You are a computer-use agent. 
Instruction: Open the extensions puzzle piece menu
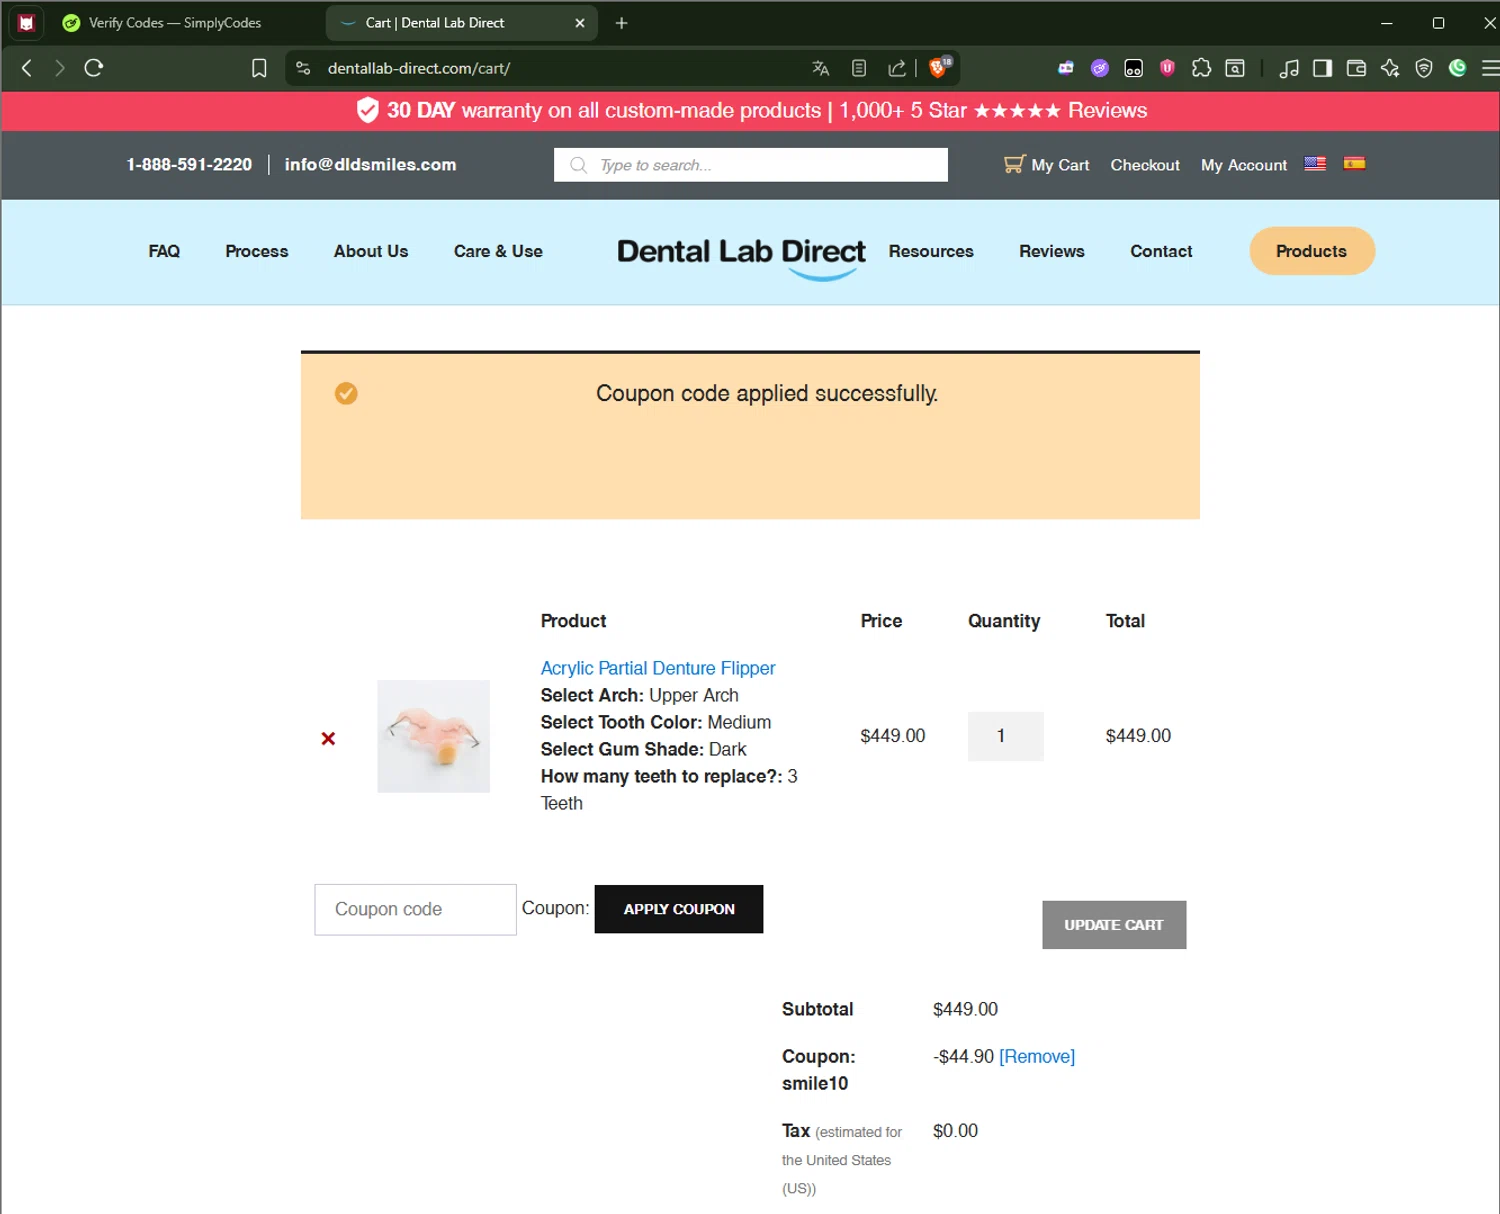tap(1201, 68)
